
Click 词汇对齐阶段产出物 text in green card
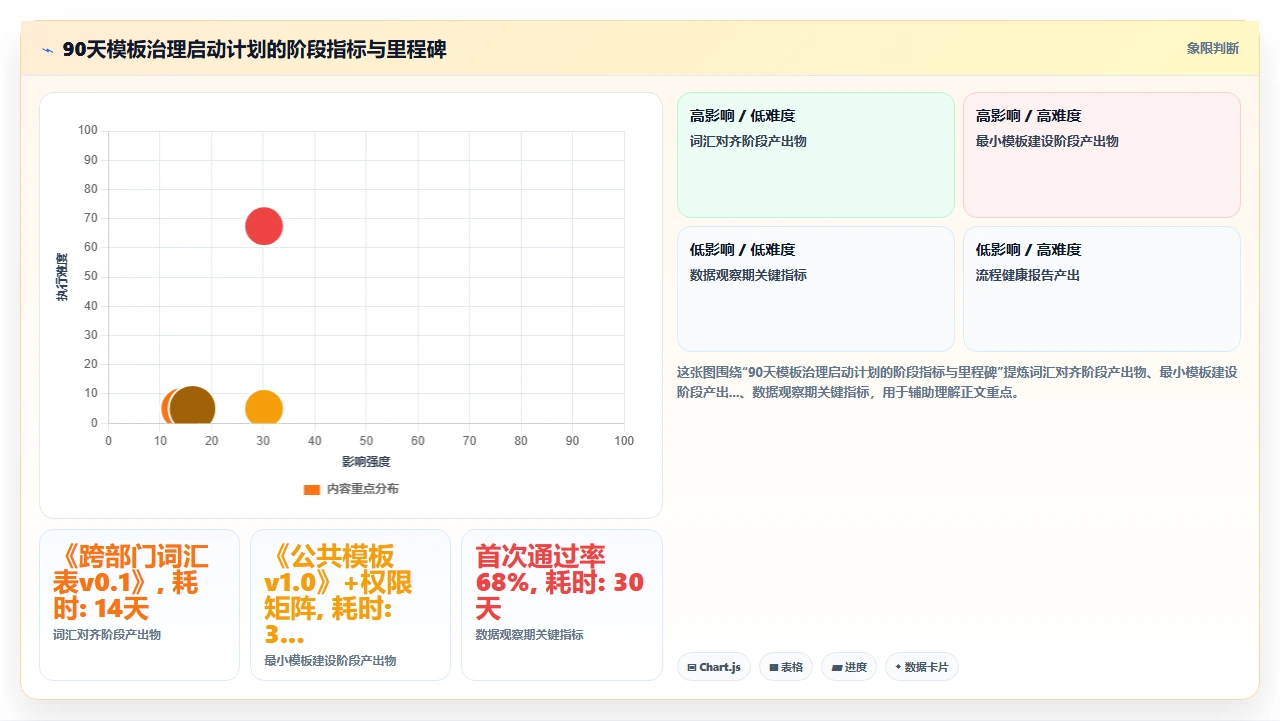(748, 141)
